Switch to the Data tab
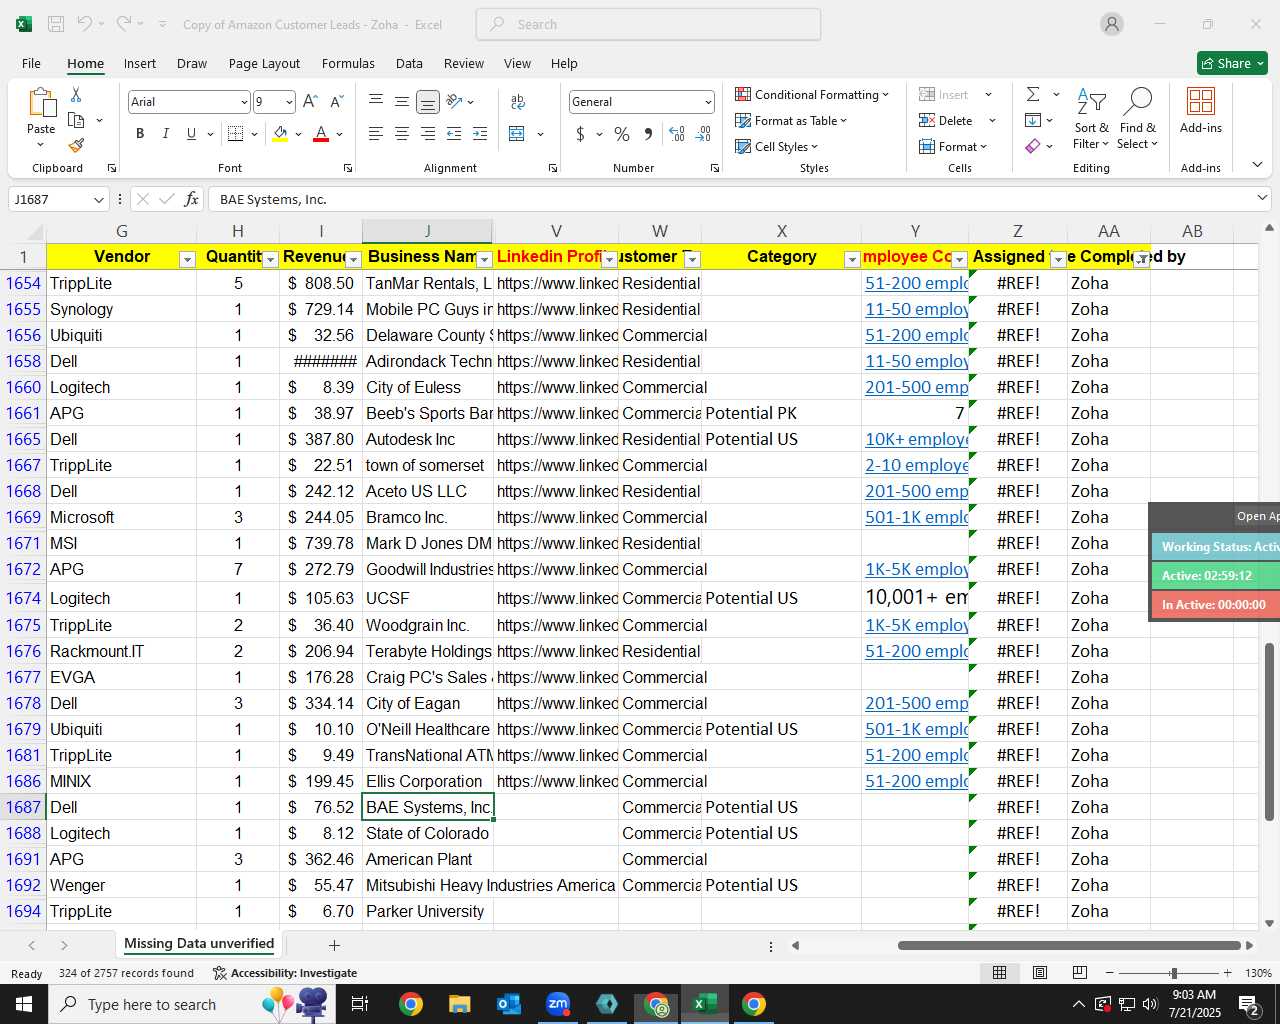This screenshot has height=1024, width=1280. pos(409,63)
